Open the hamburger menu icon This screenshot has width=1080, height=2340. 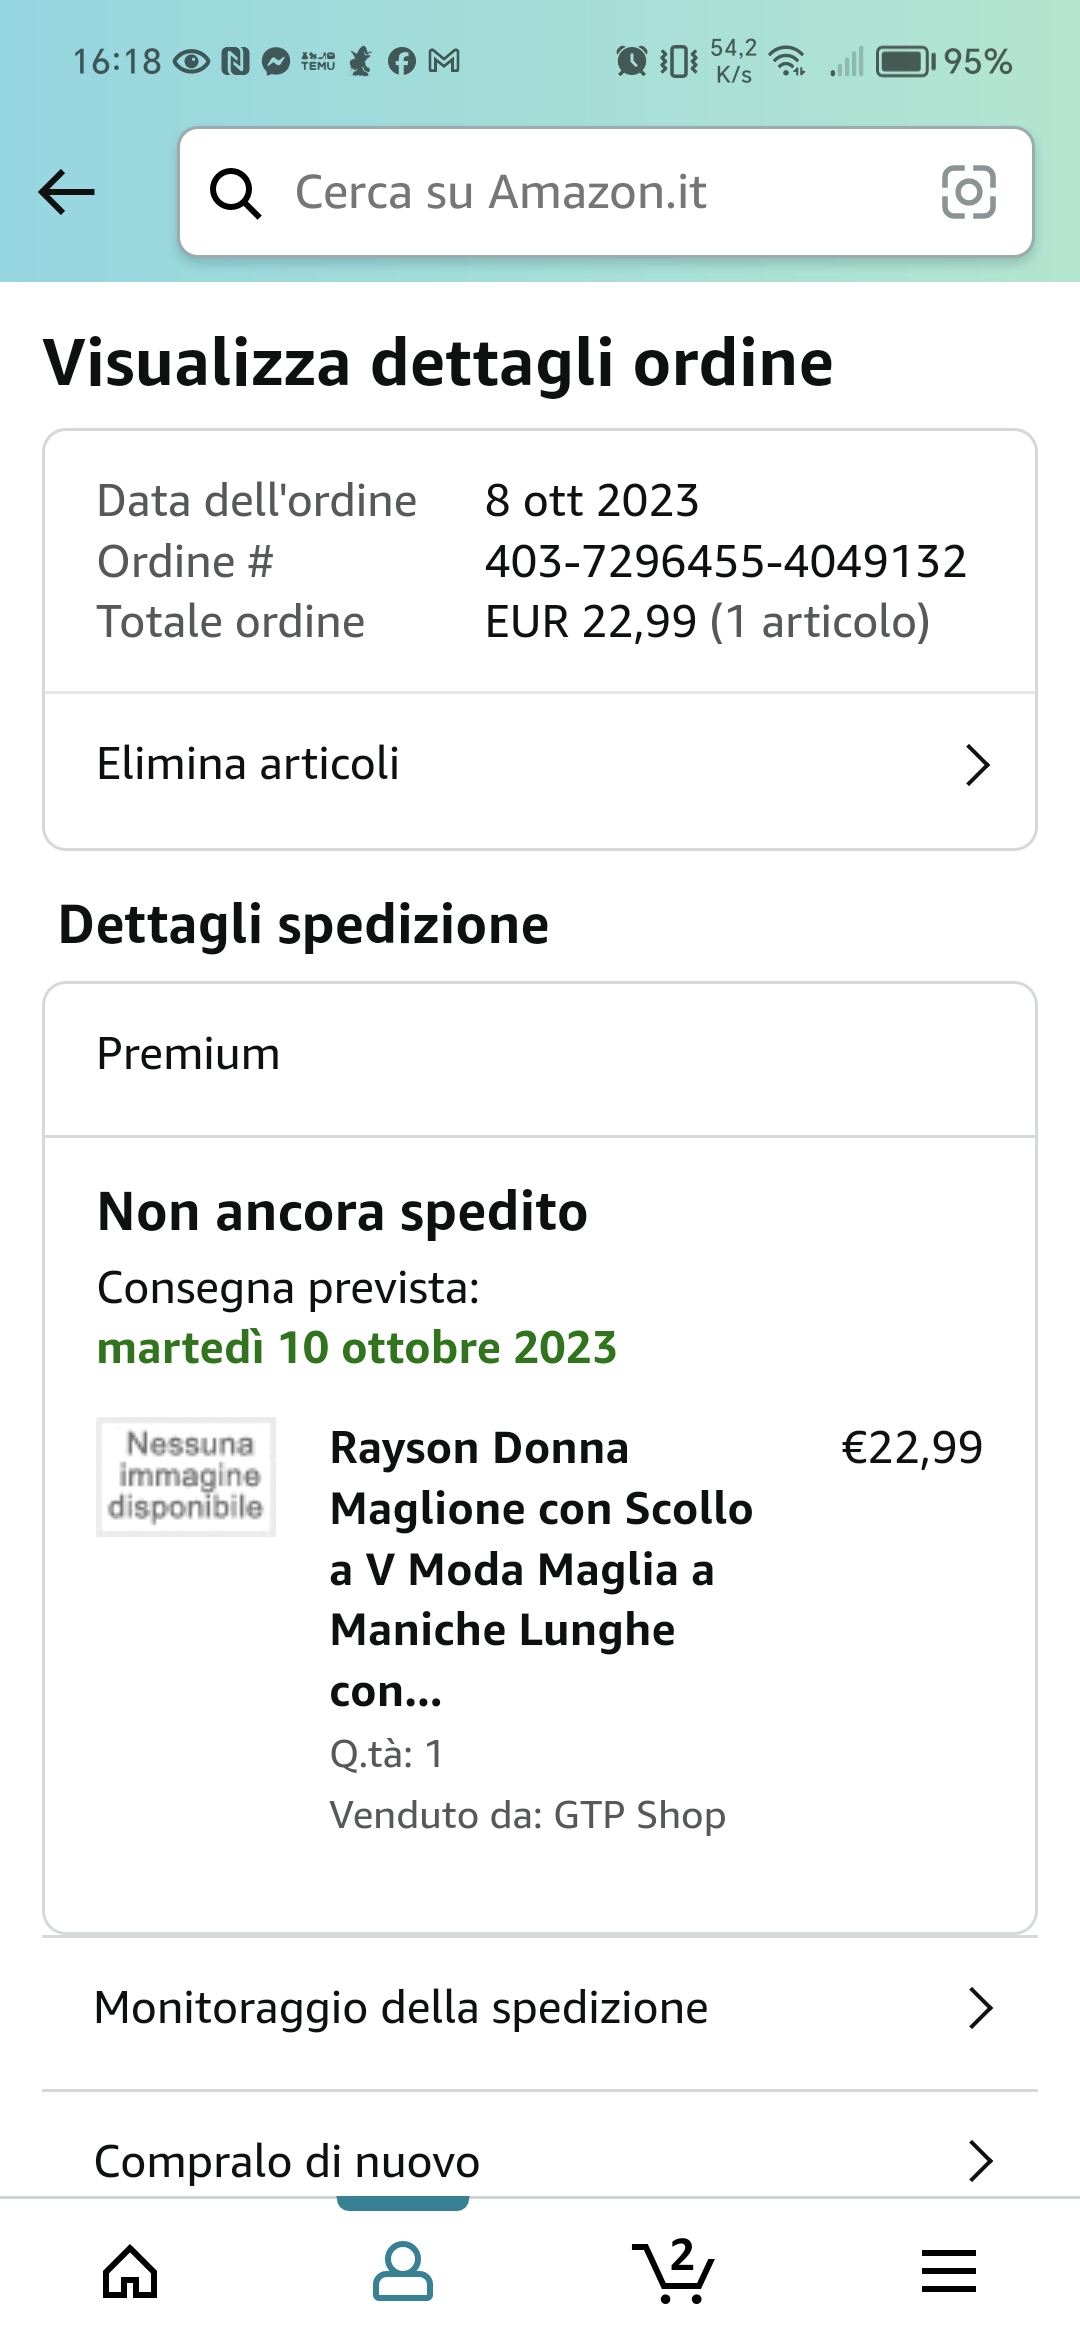[948, 2271]
